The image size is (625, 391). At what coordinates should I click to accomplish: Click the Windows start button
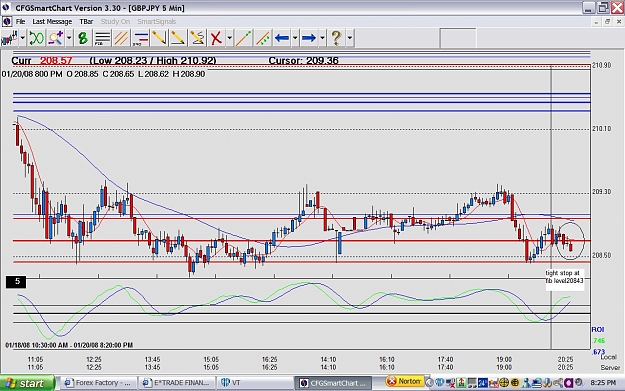click(28, 383)
